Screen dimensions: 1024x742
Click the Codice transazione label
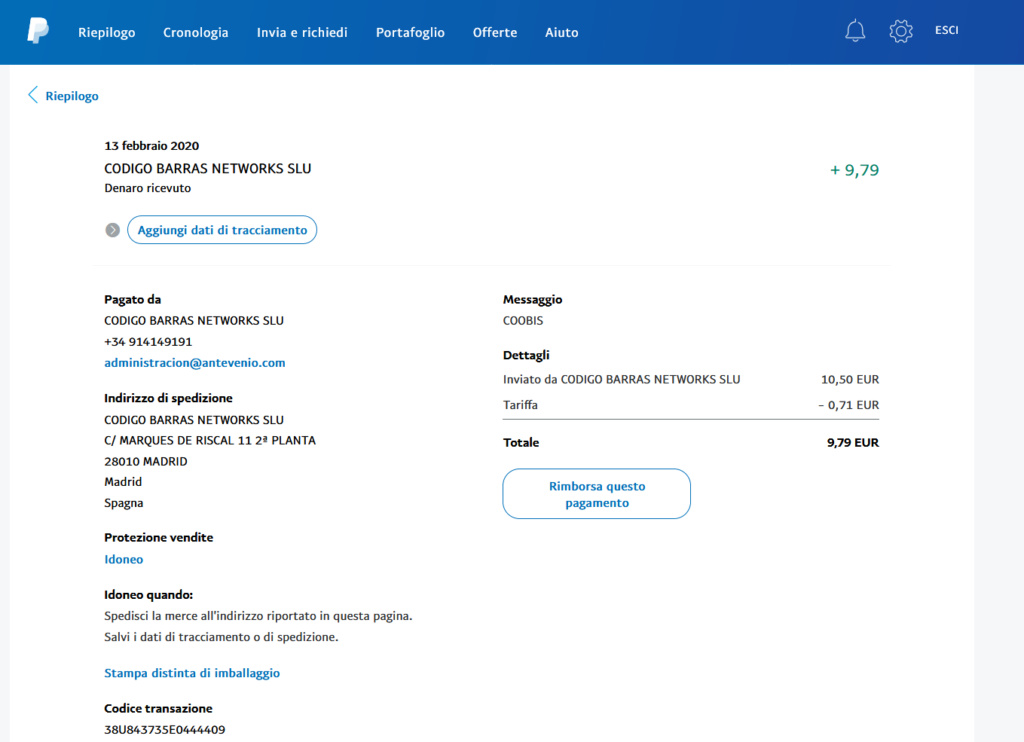click(158, 708)
